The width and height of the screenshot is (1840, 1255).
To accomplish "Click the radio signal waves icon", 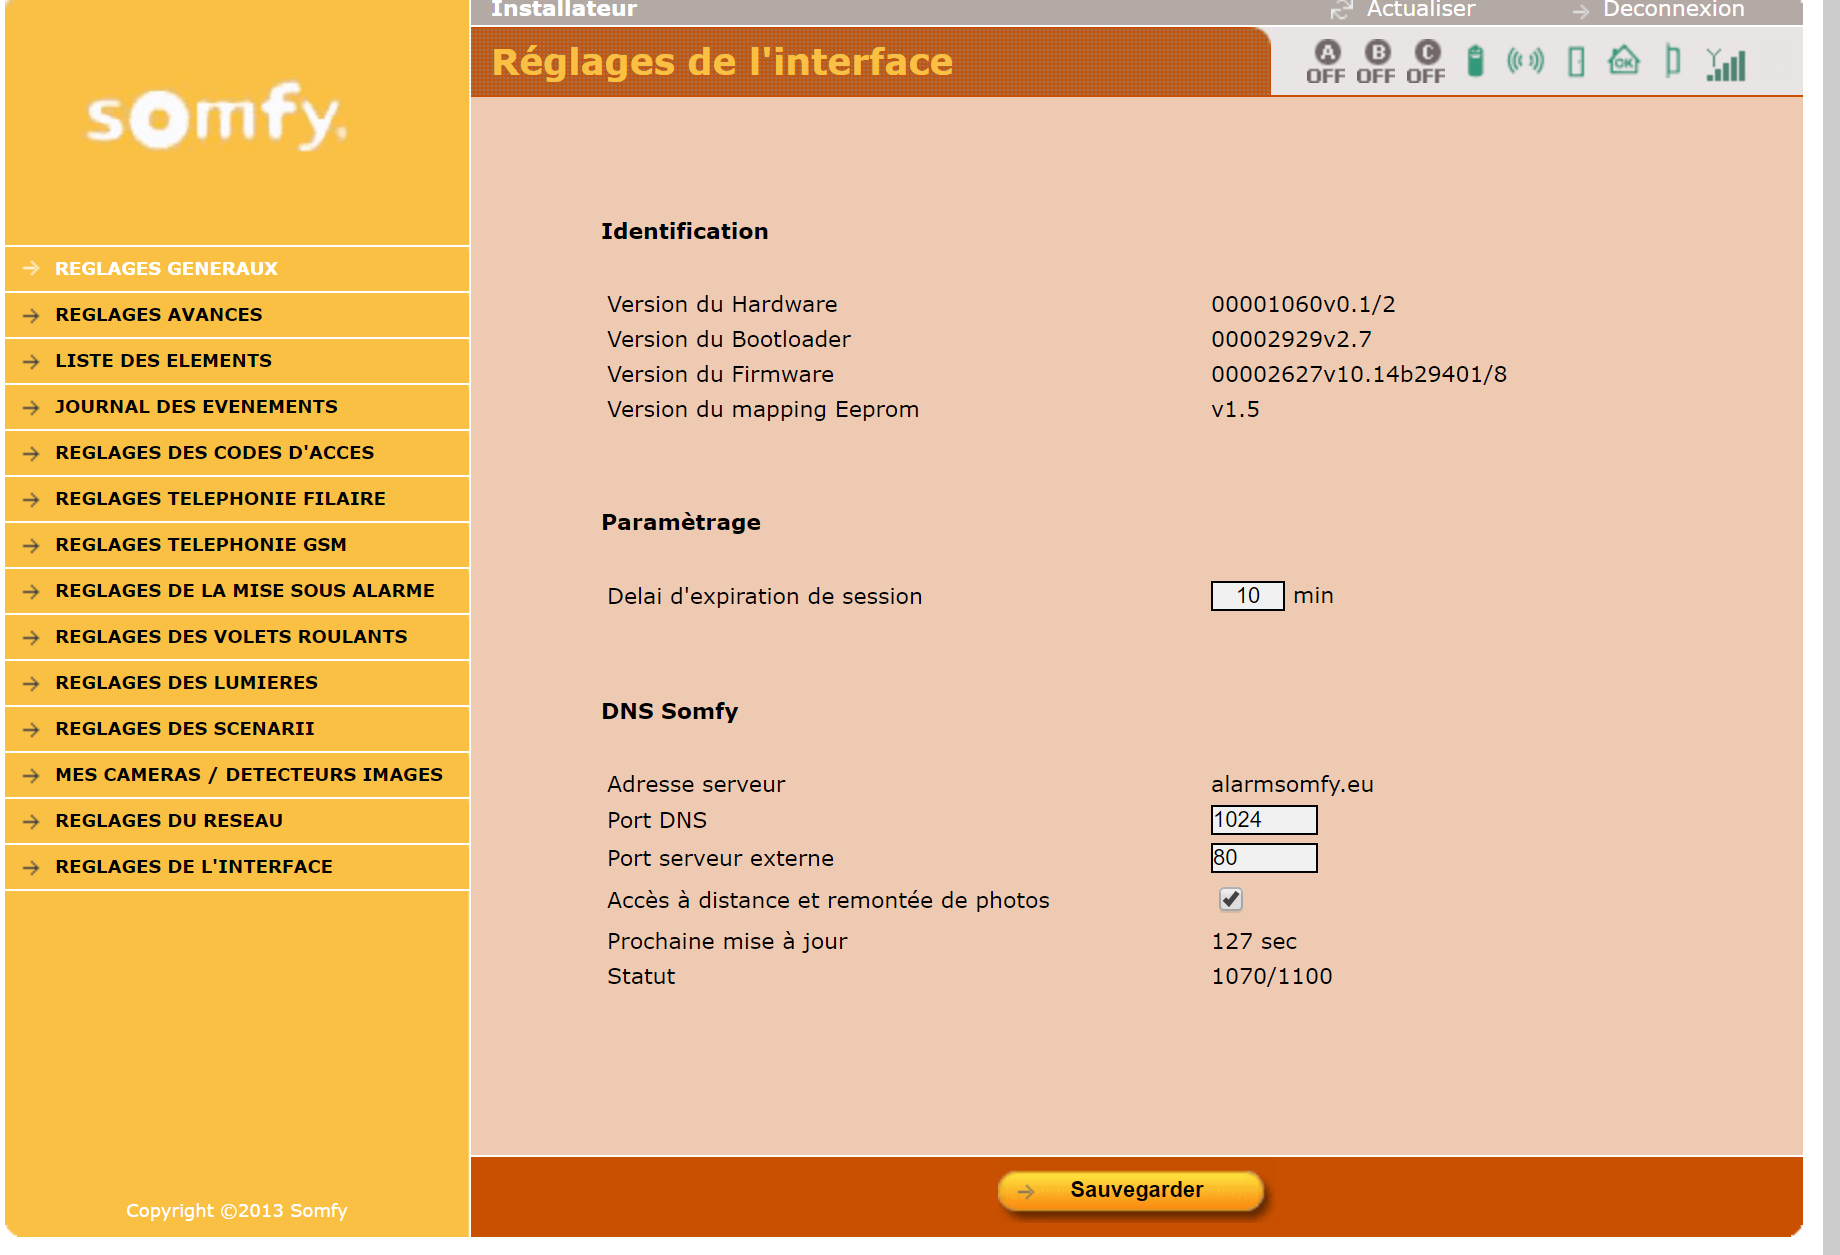I will 1525,61.
